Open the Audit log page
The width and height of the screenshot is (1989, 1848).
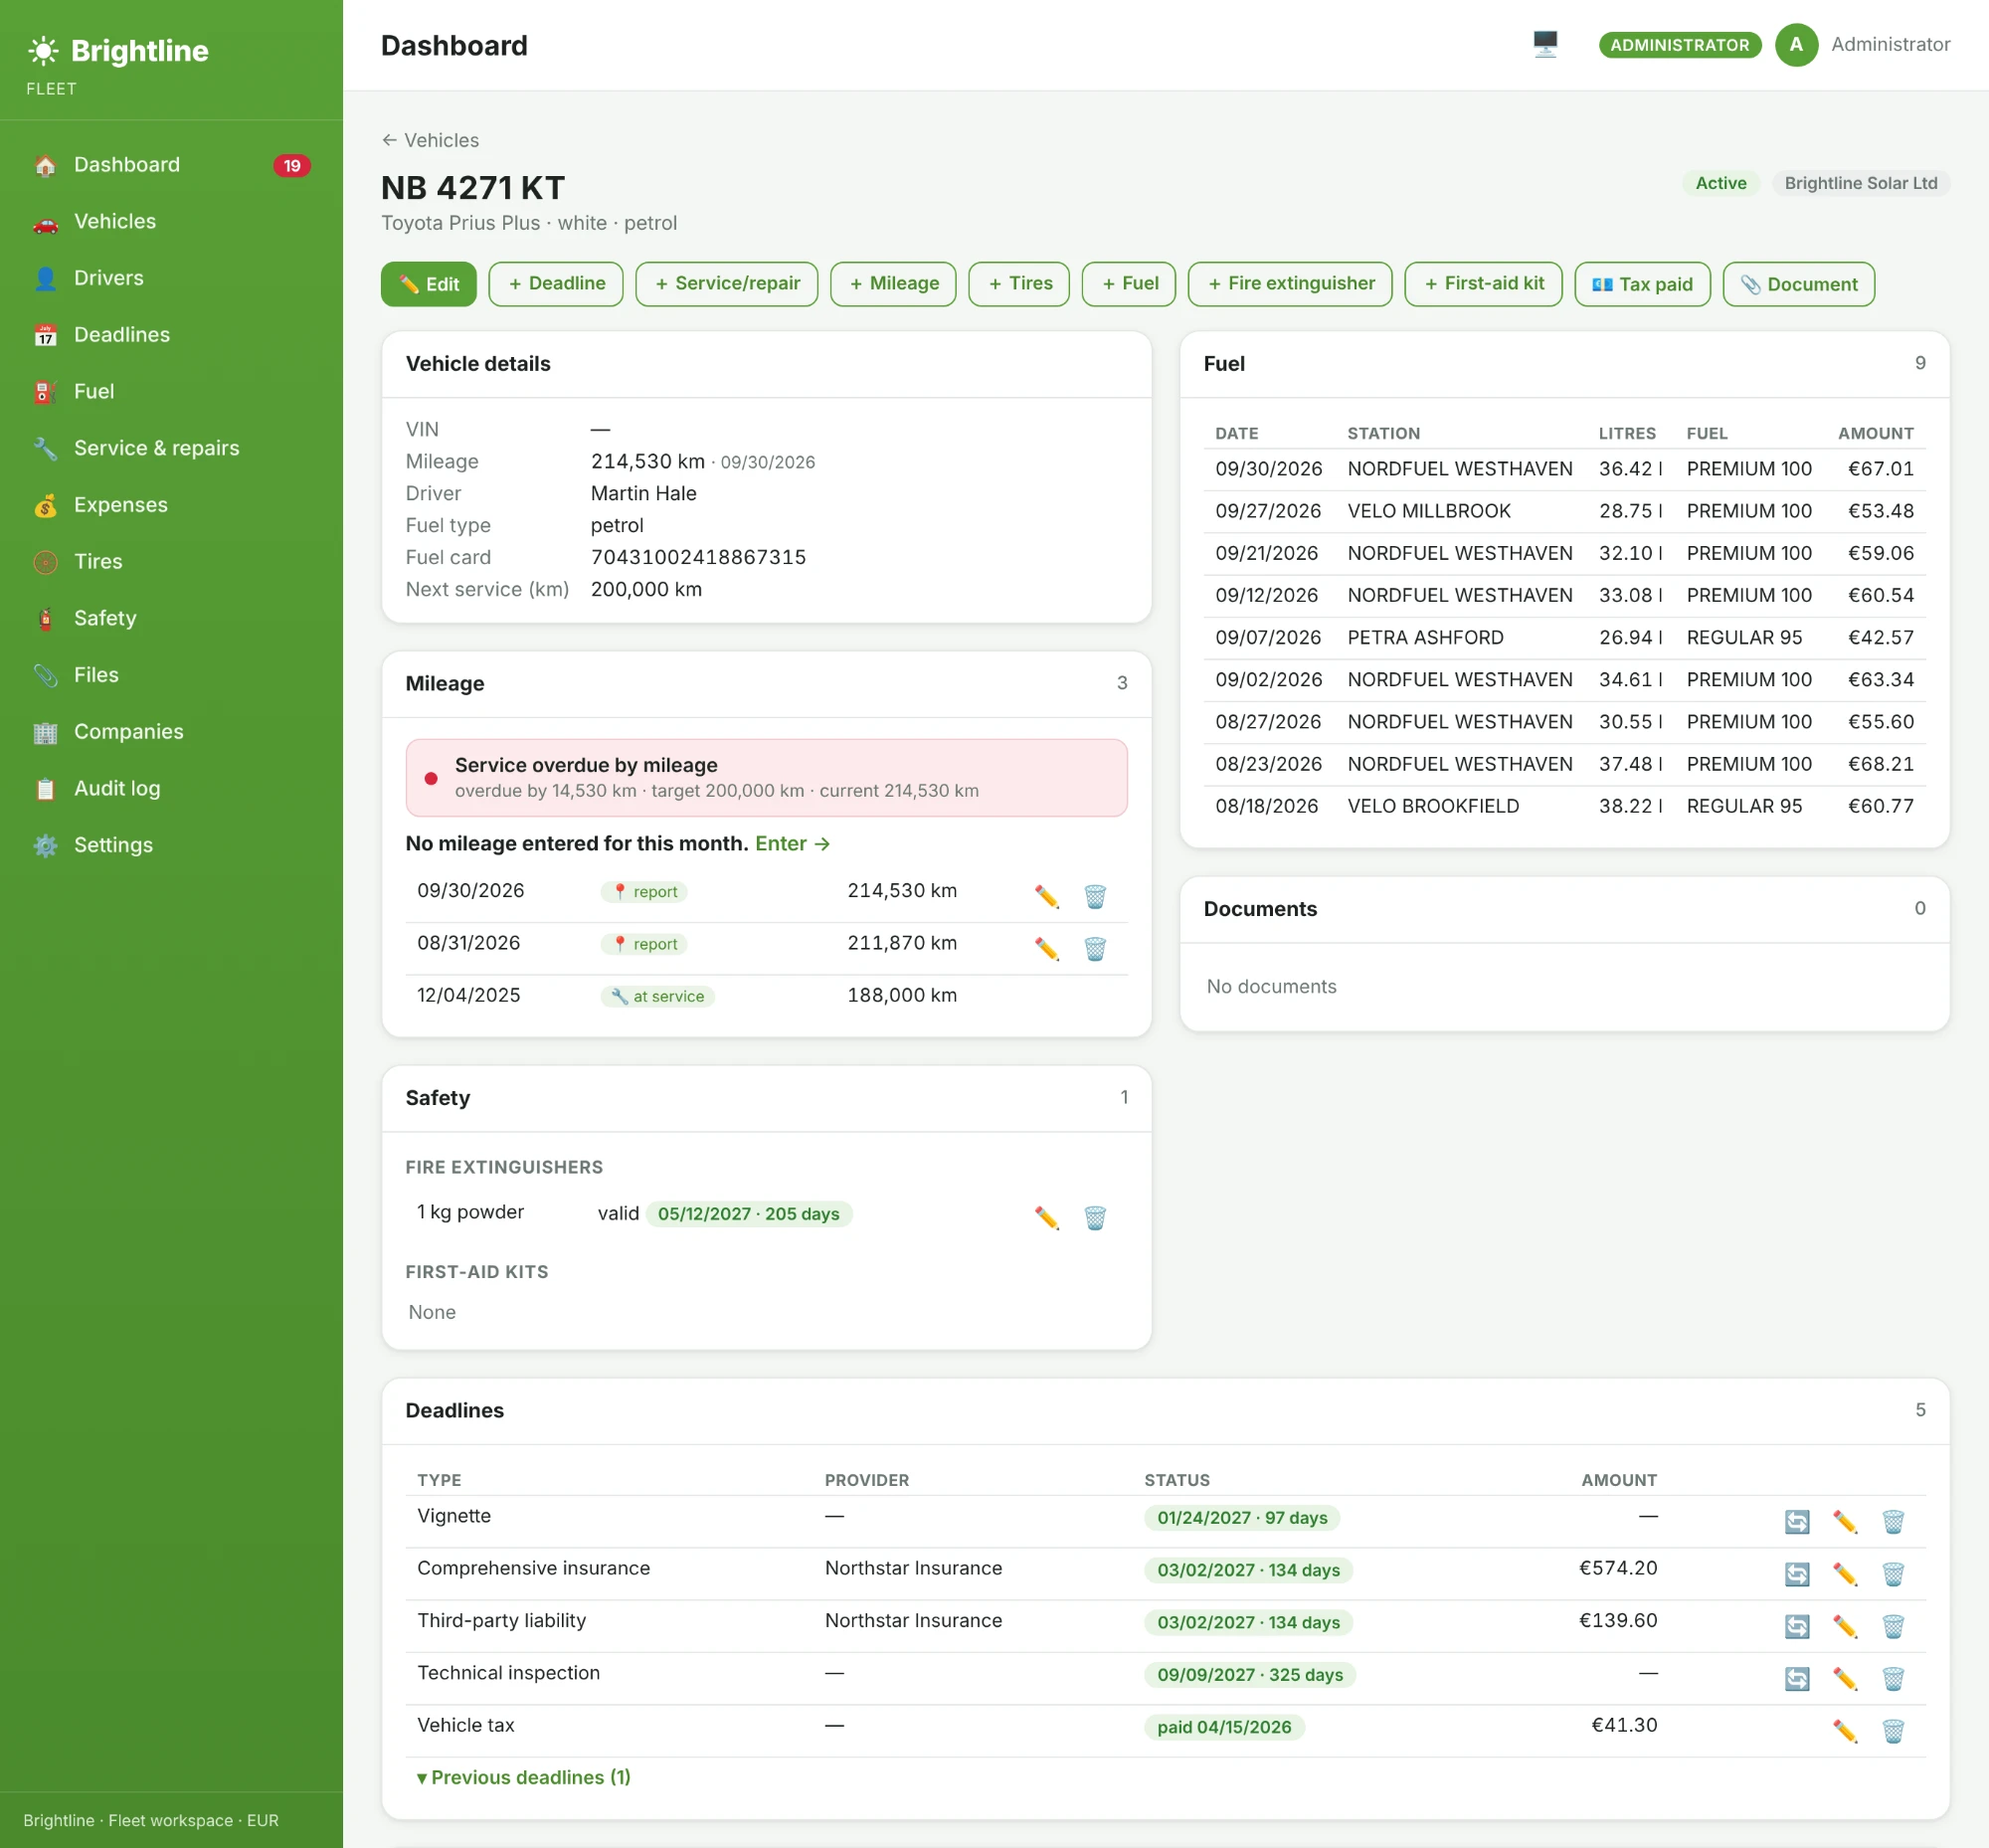coord(171,788)
